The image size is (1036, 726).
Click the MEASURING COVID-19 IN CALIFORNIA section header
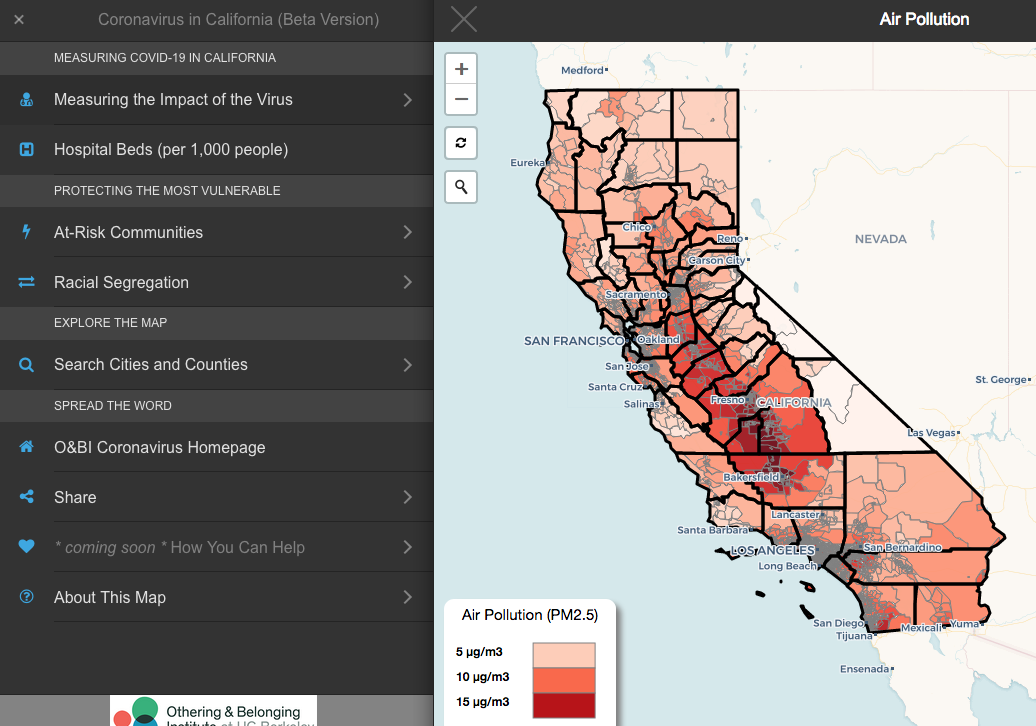click(x=165, y=58)
